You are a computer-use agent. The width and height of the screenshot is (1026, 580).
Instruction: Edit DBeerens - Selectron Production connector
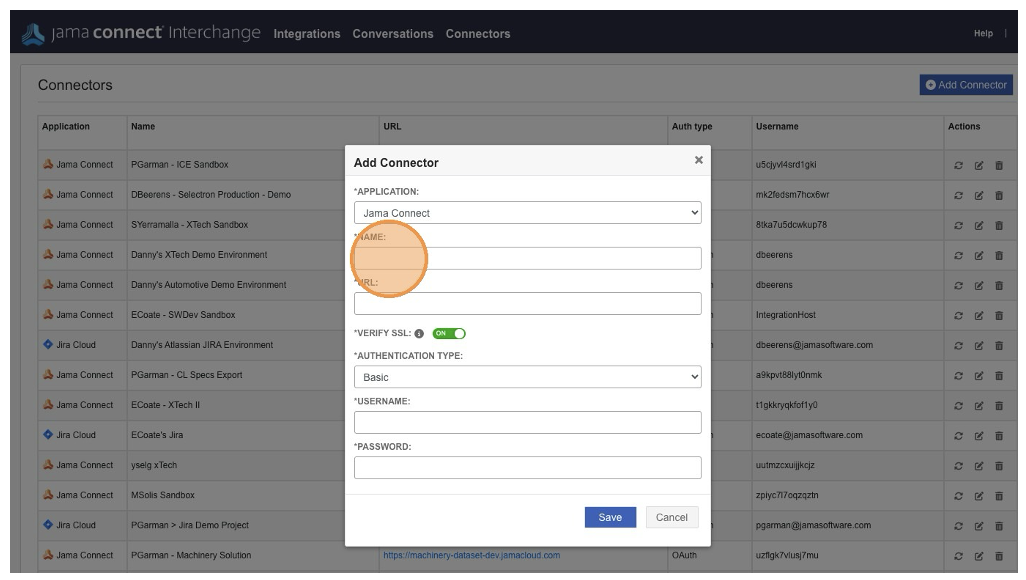click(x=979, y=195)
